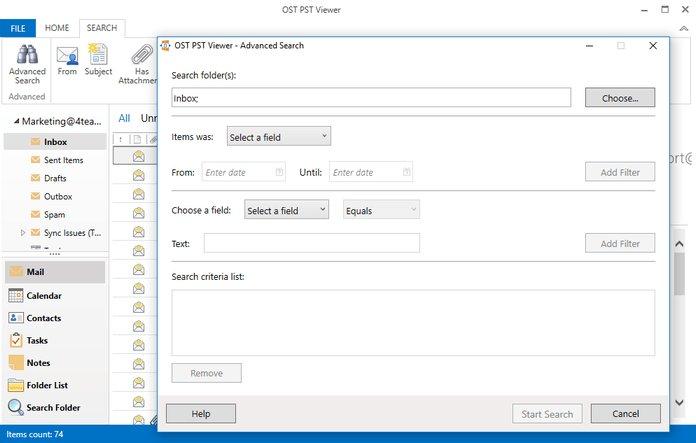Open the From date calendar picker
696x443 pixels.
tap(279, 172)
